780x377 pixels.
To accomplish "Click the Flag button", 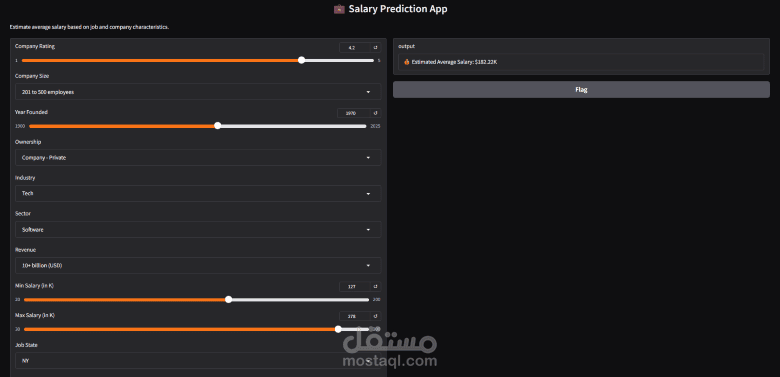I will click(x=581, y=90).
